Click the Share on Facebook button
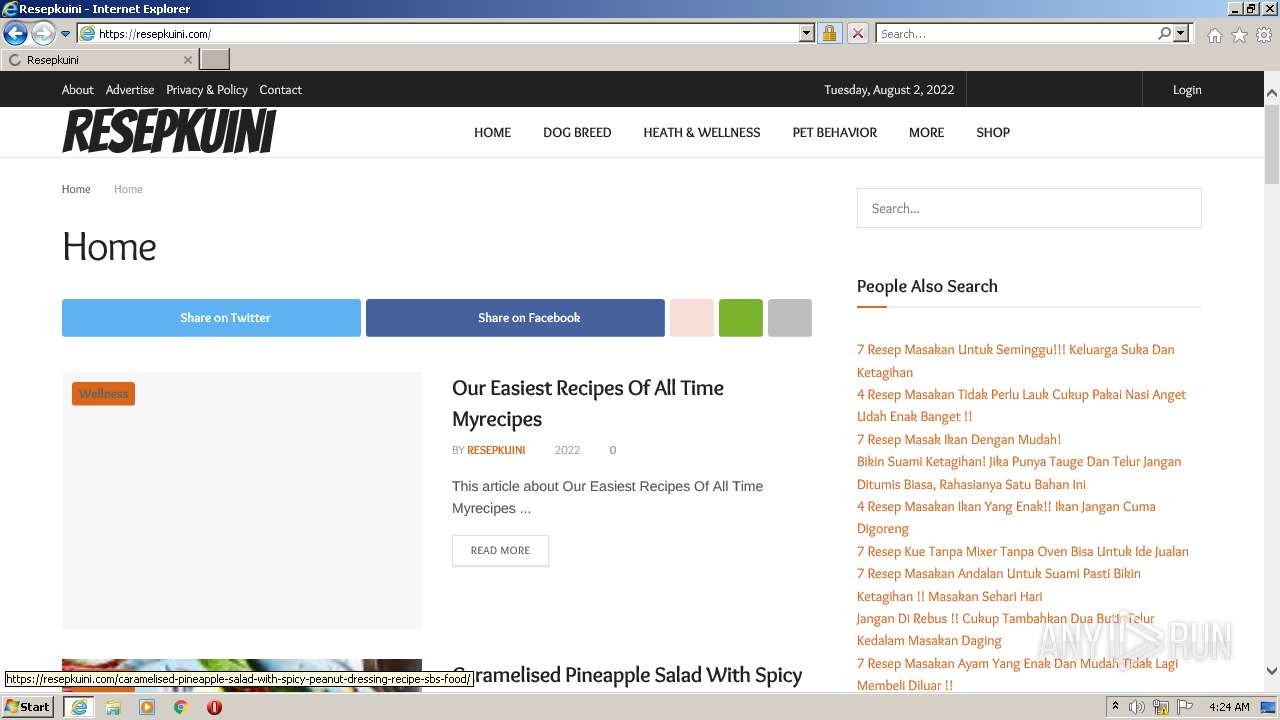 (515, 318)
